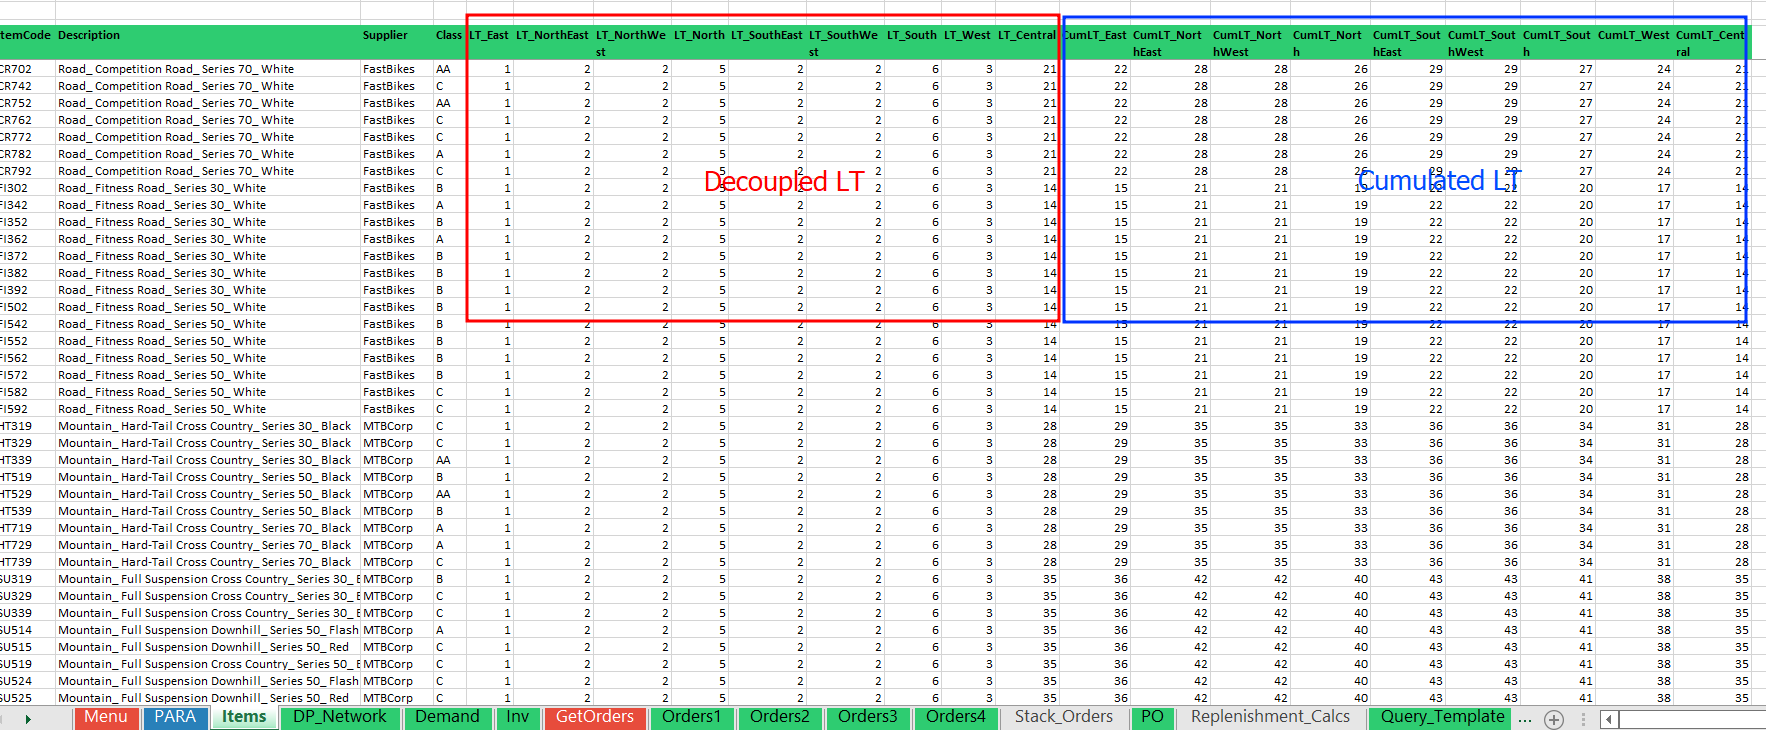Select the Demand sheet tab

coord(447,717)
